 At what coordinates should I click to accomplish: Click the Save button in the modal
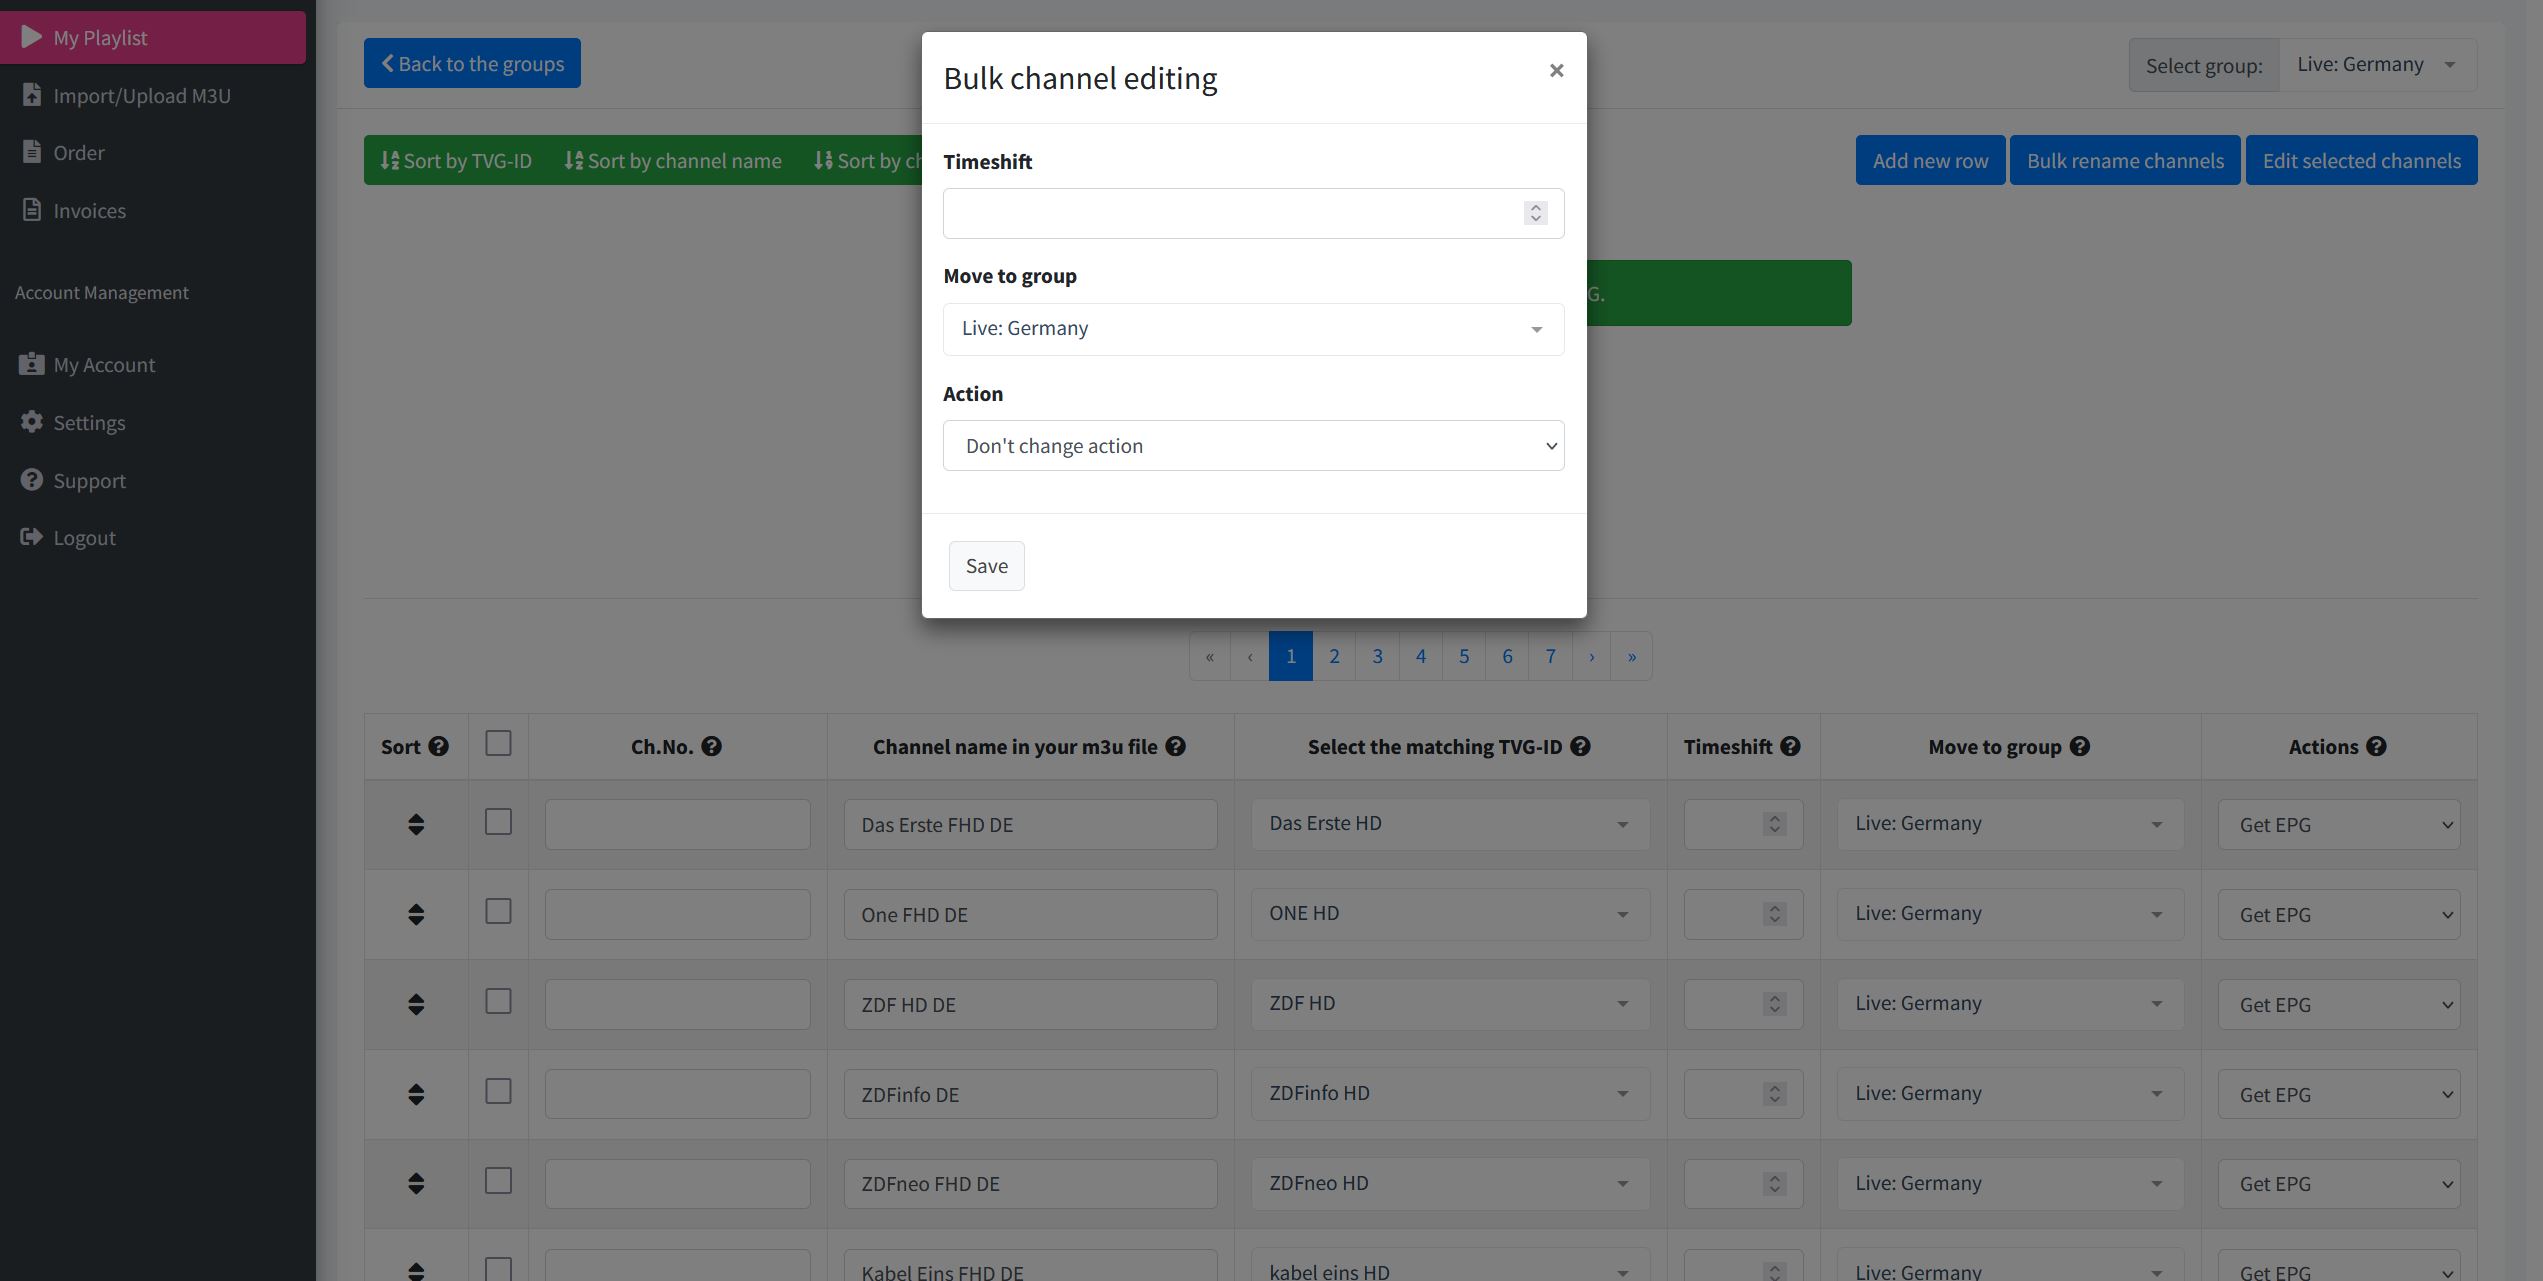click(x=986, y=565)
